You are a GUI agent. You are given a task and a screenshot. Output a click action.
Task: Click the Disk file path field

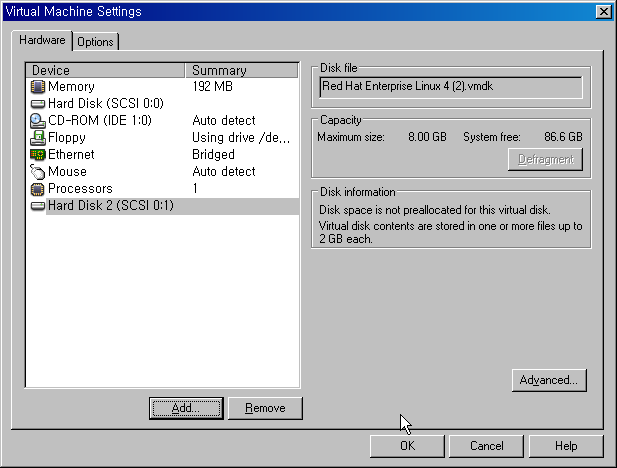(450, 87)
